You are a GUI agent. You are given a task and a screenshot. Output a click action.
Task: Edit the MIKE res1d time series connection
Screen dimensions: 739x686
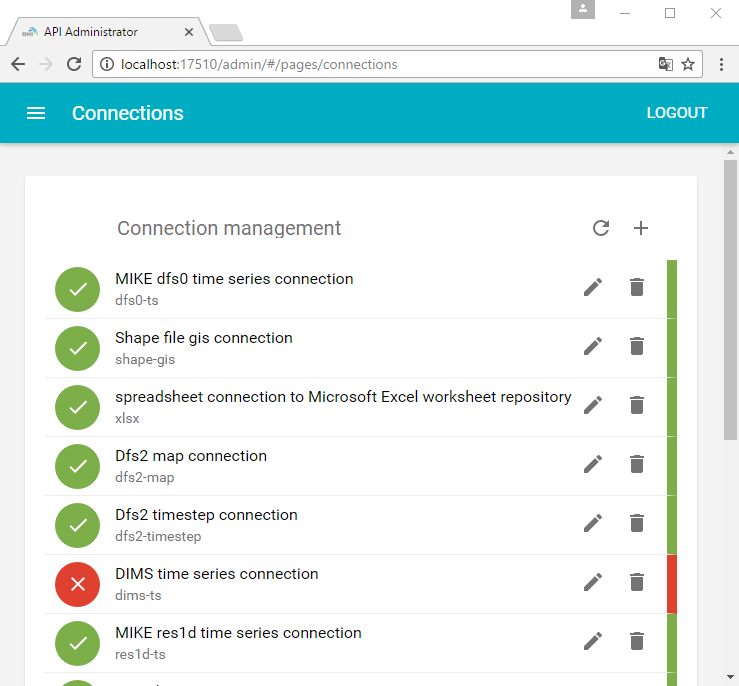click(x=593, y=641)
